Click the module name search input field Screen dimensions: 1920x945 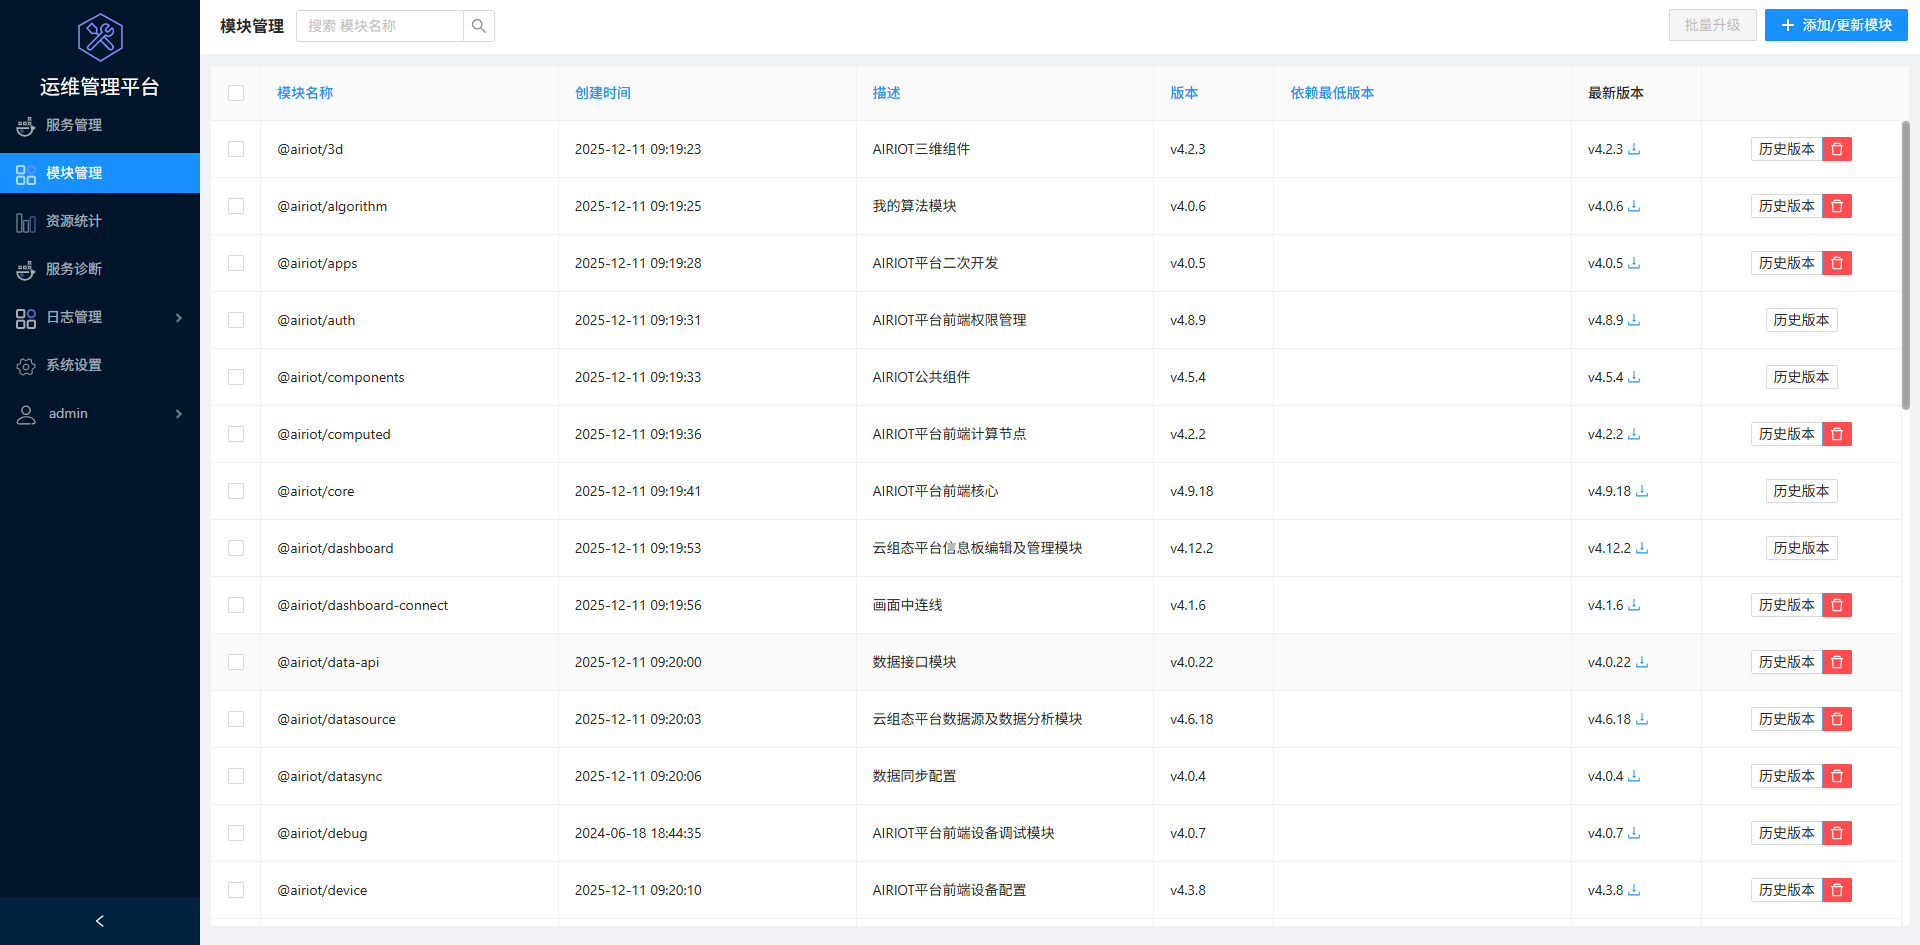(380, 25)
